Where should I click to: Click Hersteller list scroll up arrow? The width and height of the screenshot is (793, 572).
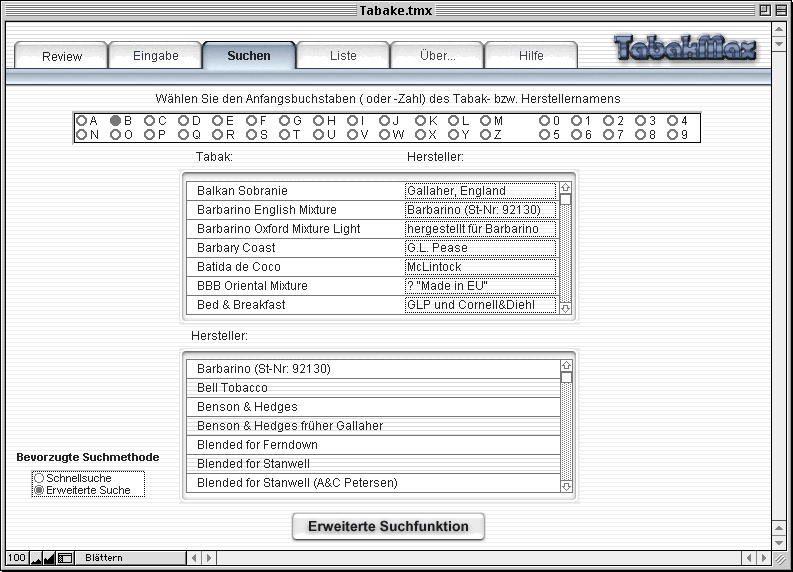tap(566, 365)
